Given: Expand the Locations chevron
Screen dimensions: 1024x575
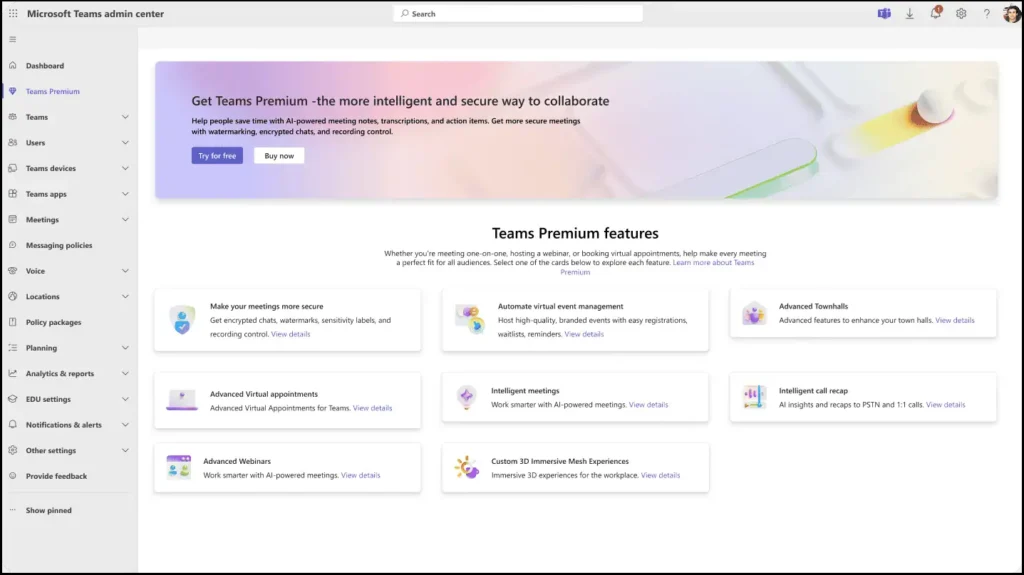Looking at the screenshot, I should tap(125, 297).
